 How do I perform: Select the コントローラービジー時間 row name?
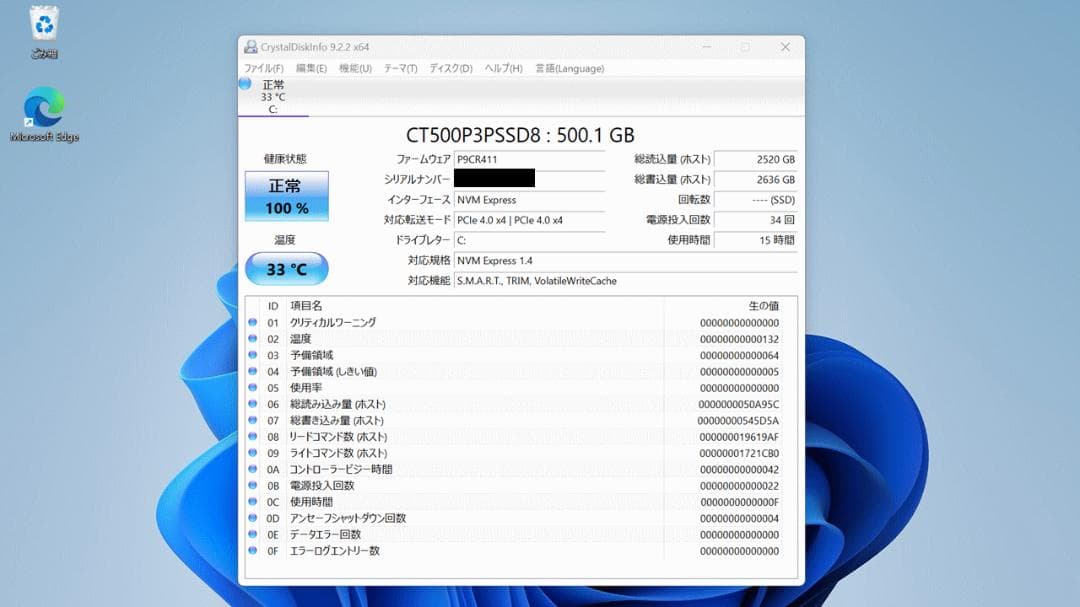[x=341, y=469]
